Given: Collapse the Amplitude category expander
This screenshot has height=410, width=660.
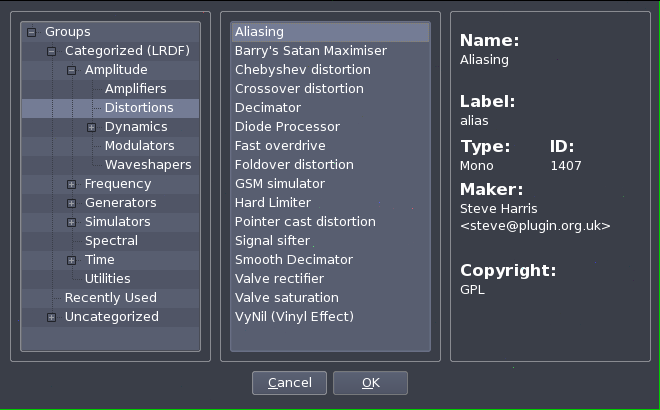Looking at the screenshot, I should coord(72,70).
